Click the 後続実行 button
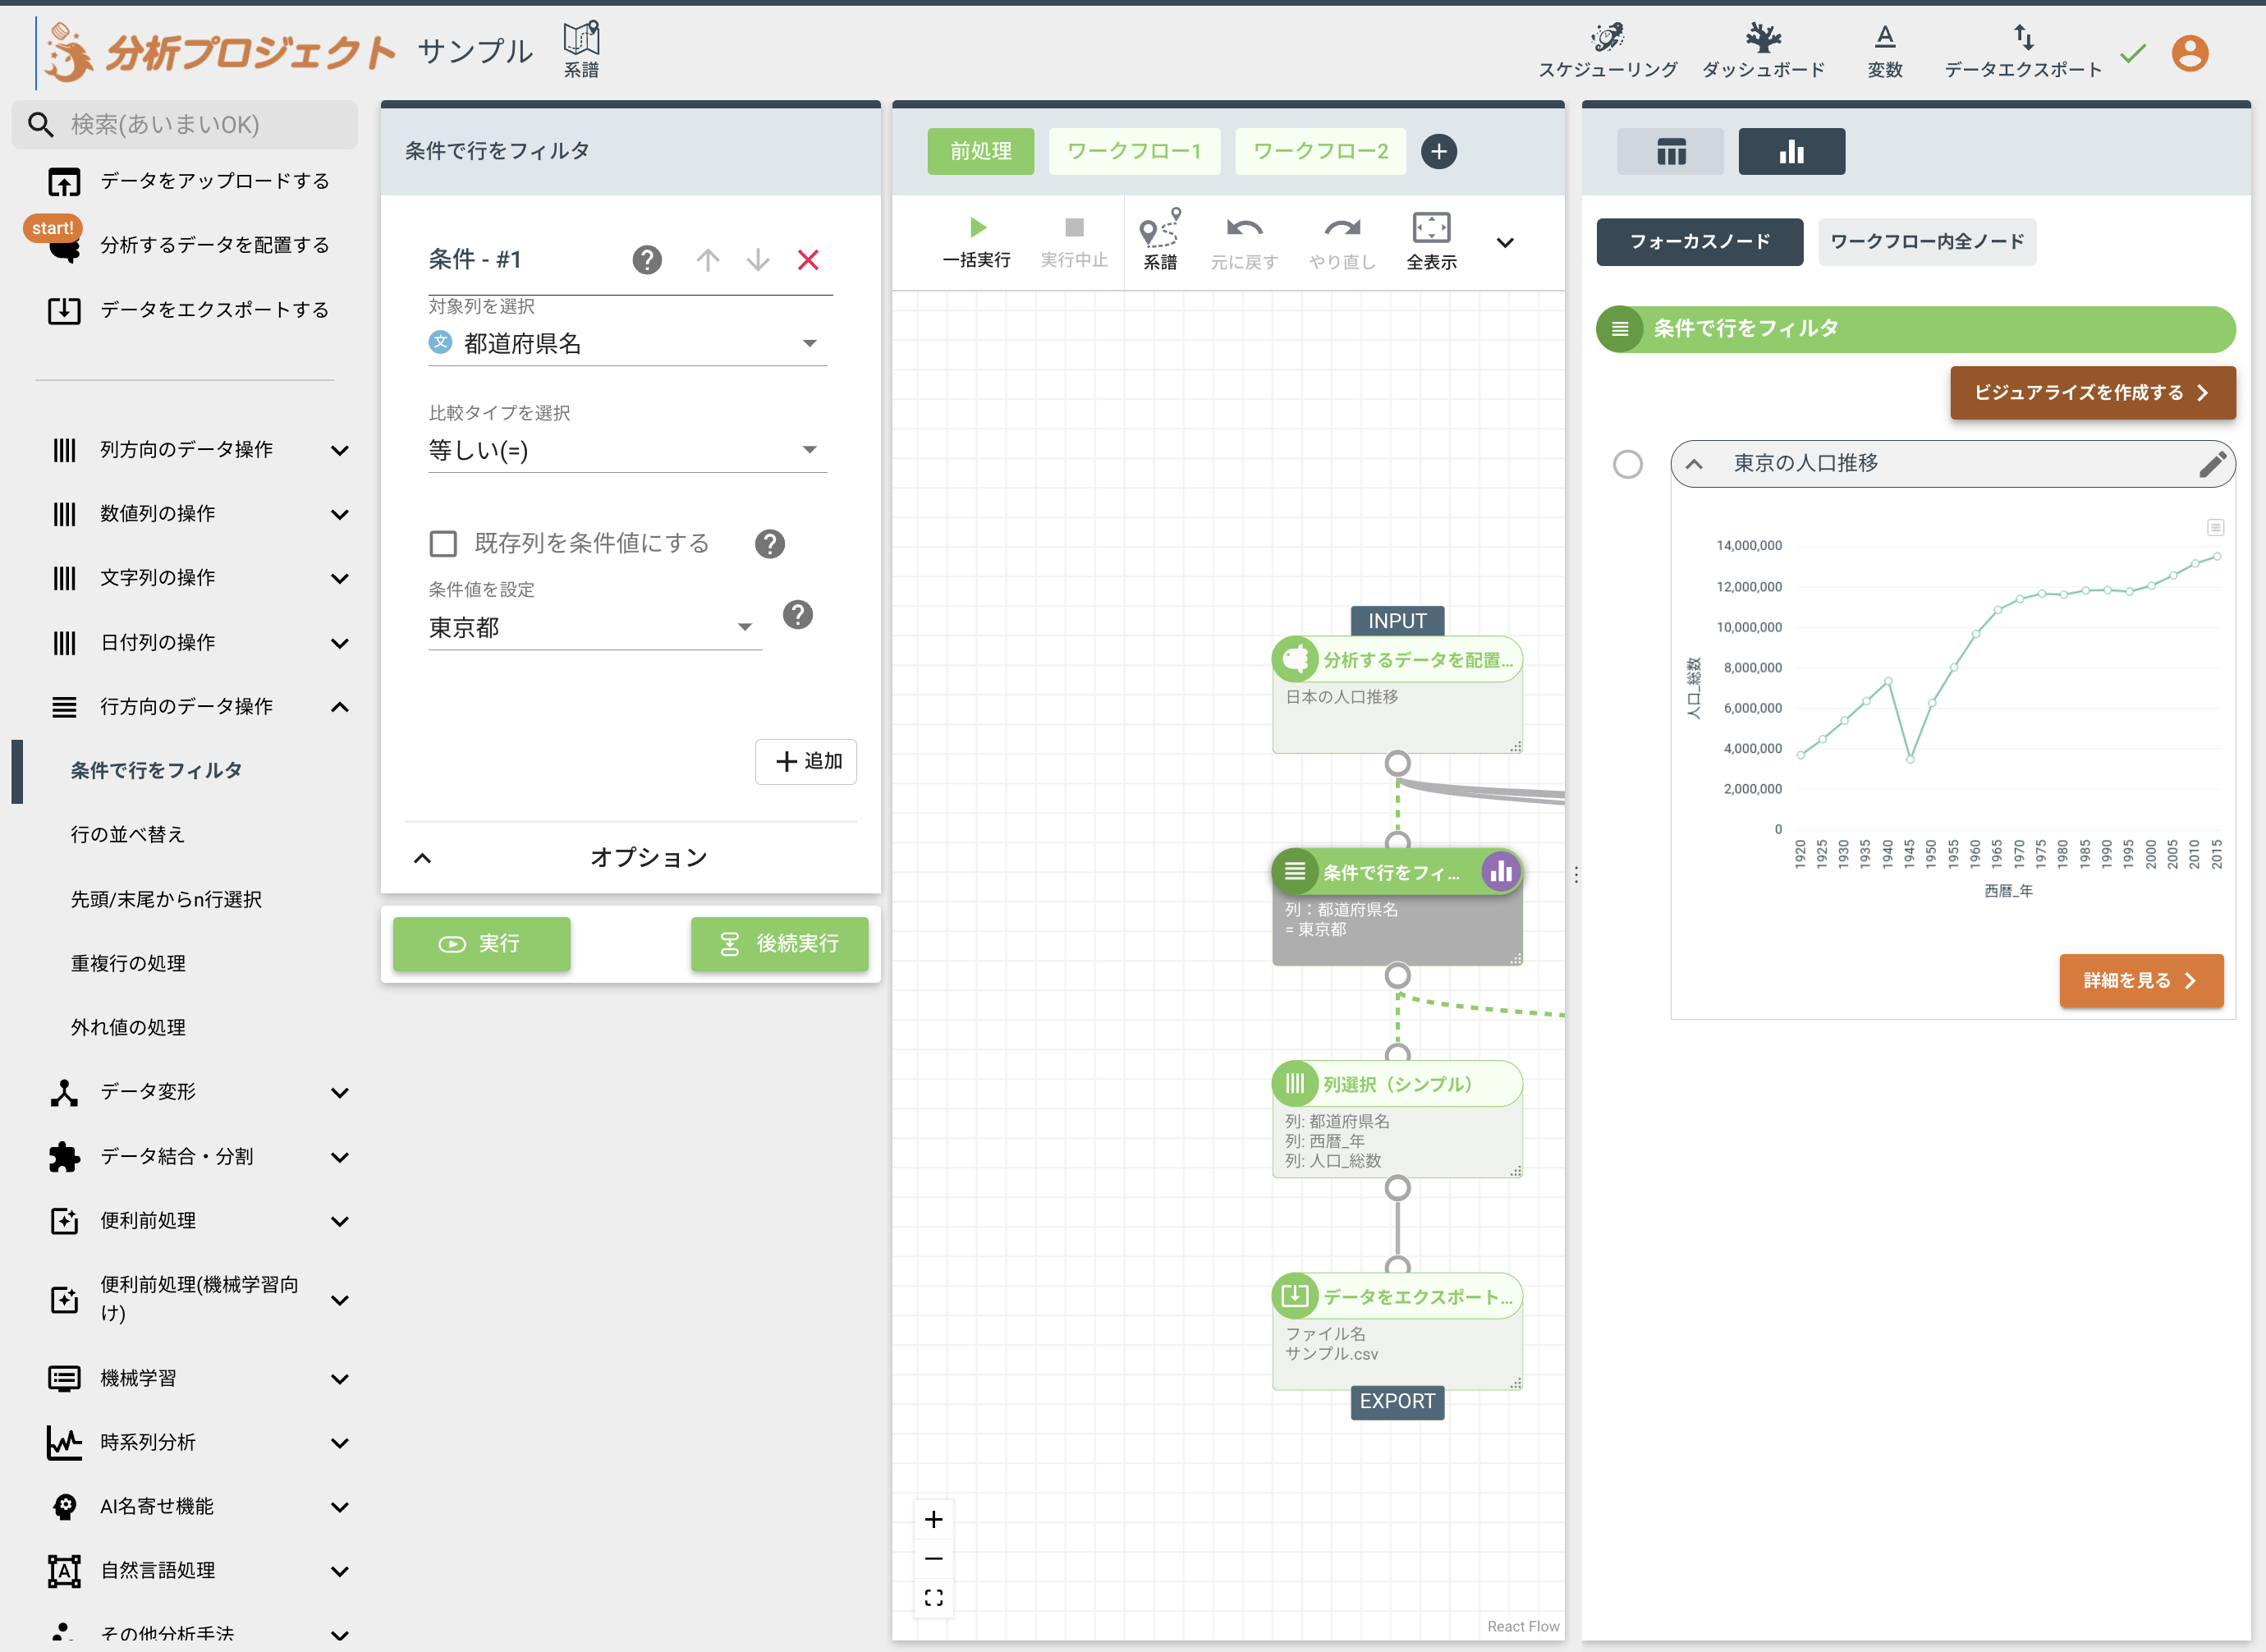This screenshot has height=1652, width=2266. tap(779, 944)
